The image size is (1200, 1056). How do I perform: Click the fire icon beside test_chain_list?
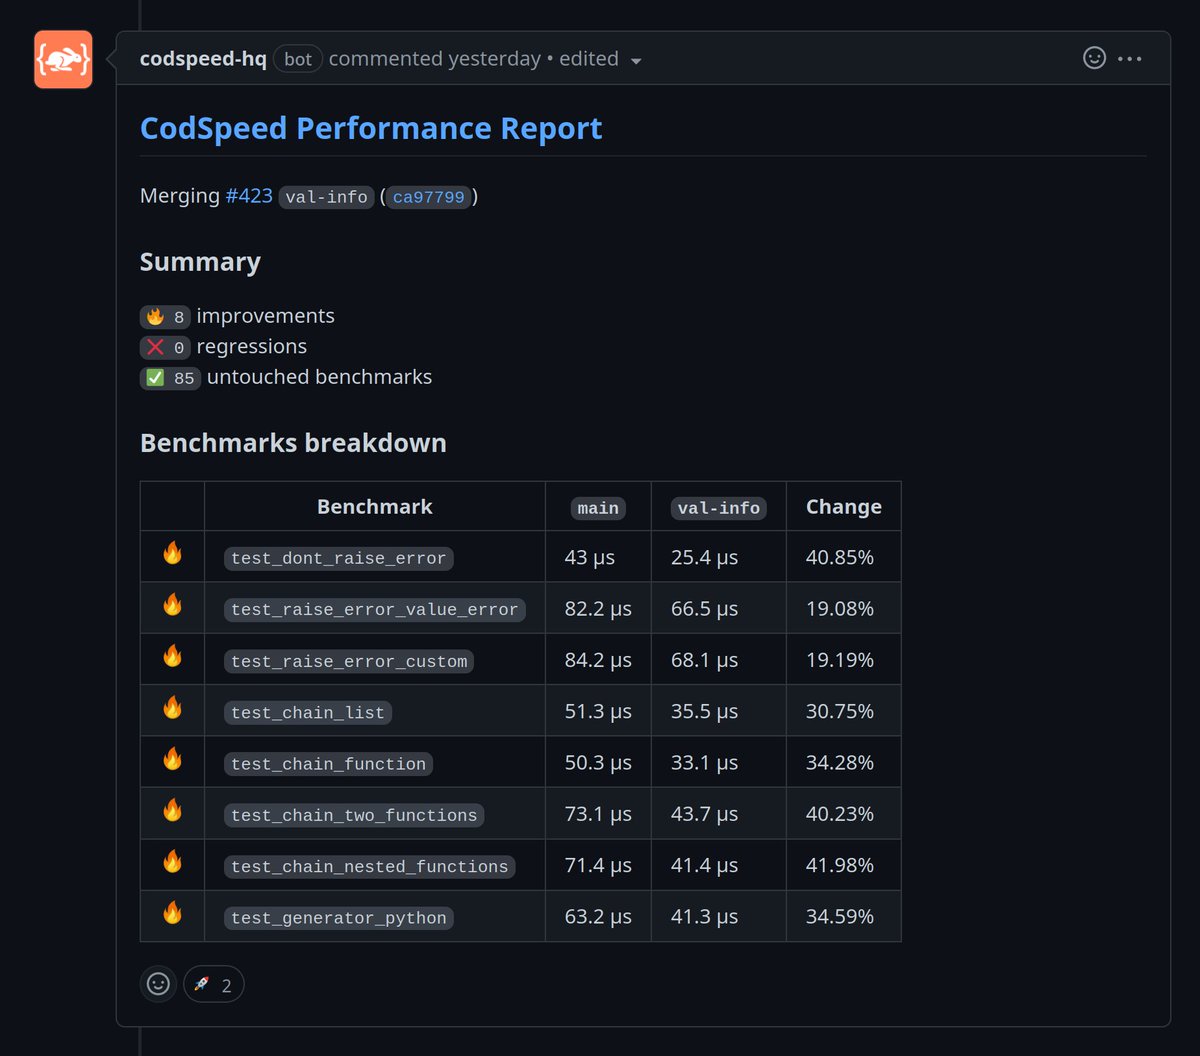(x=173, y=708)
